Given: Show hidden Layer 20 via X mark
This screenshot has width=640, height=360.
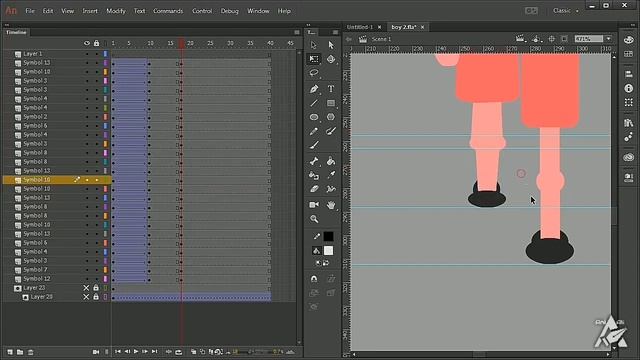Looking at the screenshot, I should point(86,297).
